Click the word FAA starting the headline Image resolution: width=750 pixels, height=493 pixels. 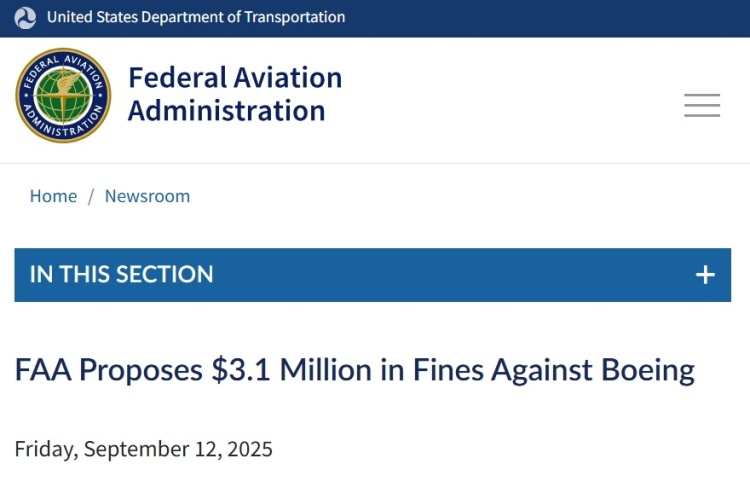click(x=43, y=371)
